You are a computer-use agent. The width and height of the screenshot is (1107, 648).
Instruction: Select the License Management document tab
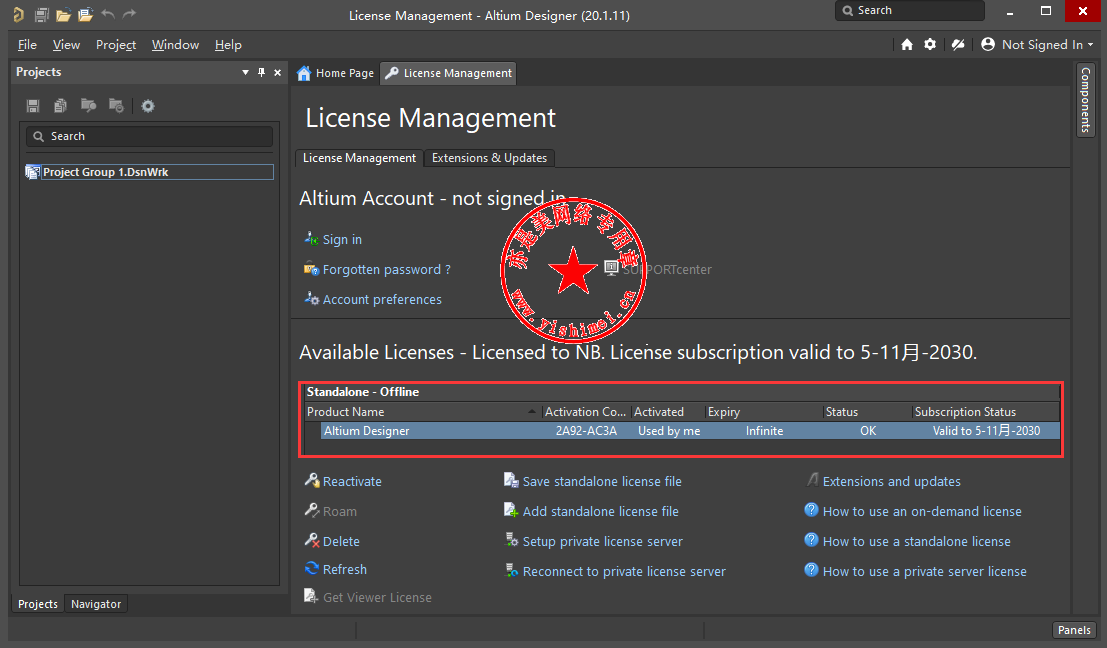[449, 73]
